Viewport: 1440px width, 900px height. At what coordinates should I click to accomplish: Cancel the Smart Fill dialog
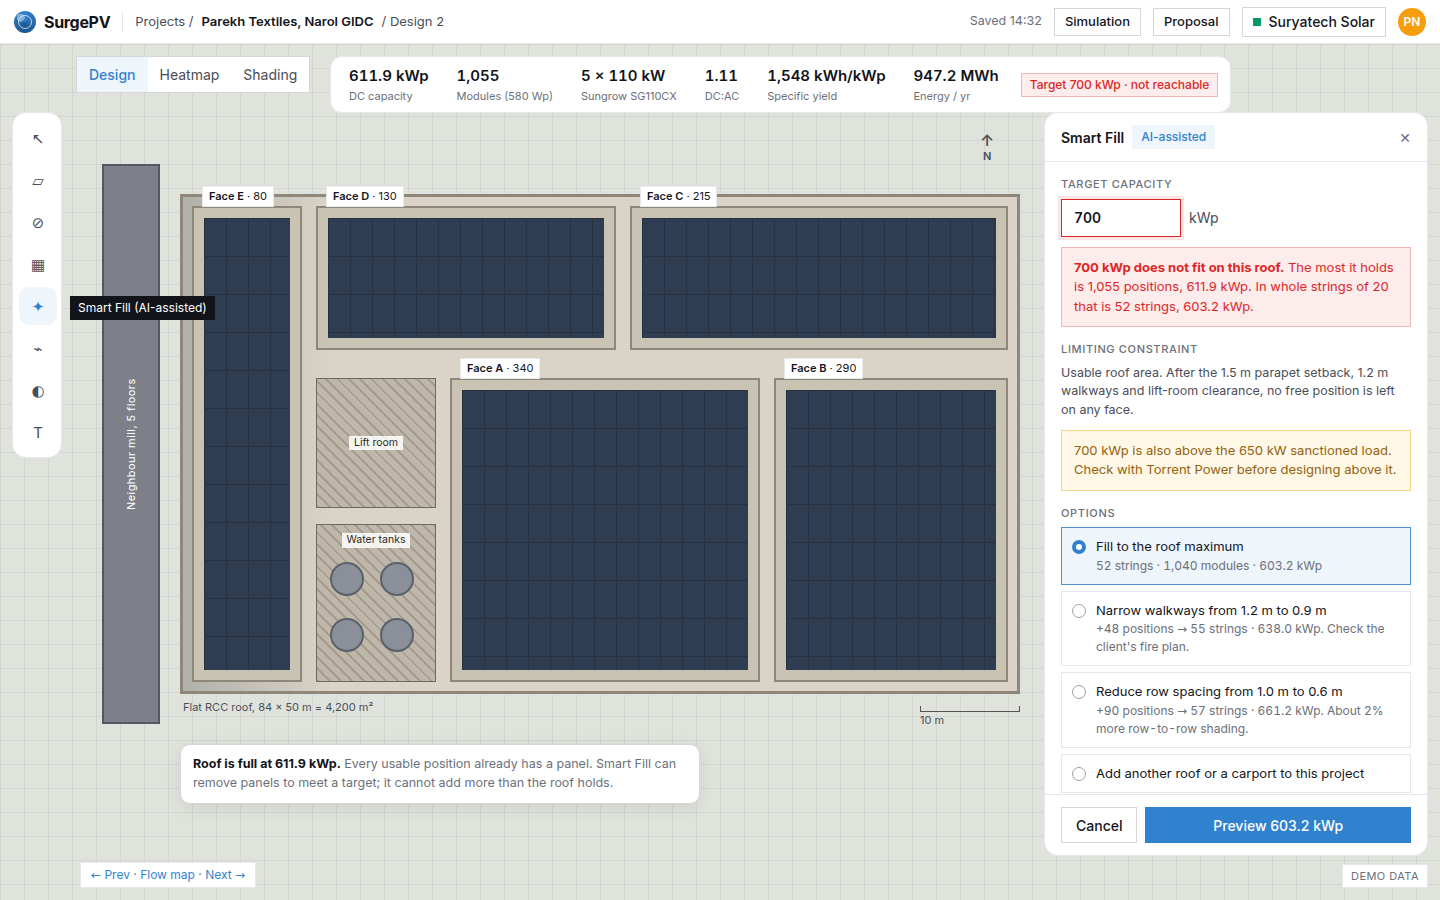coord(1099,825)
